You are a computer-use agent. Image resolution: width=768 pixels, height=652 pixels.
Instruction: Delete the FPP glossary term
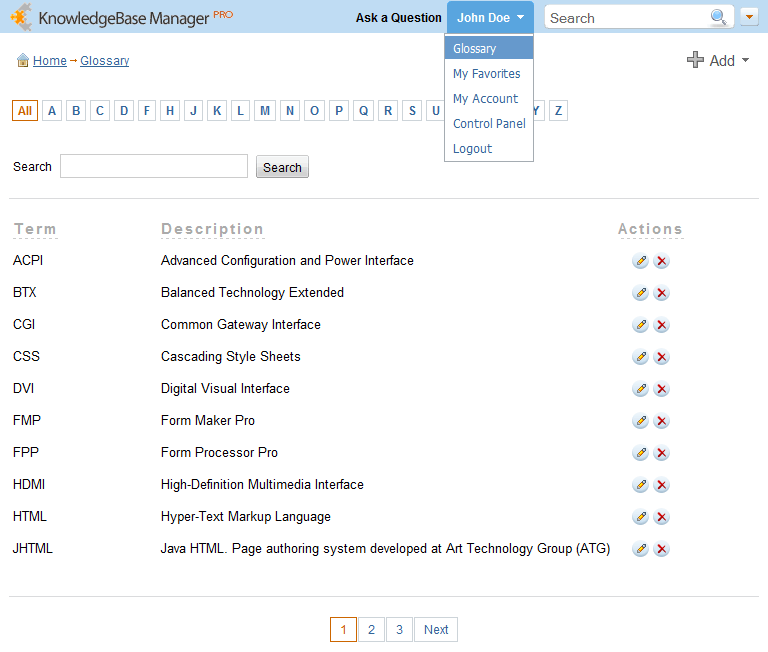pyautogui.click(x=661, y=453)
